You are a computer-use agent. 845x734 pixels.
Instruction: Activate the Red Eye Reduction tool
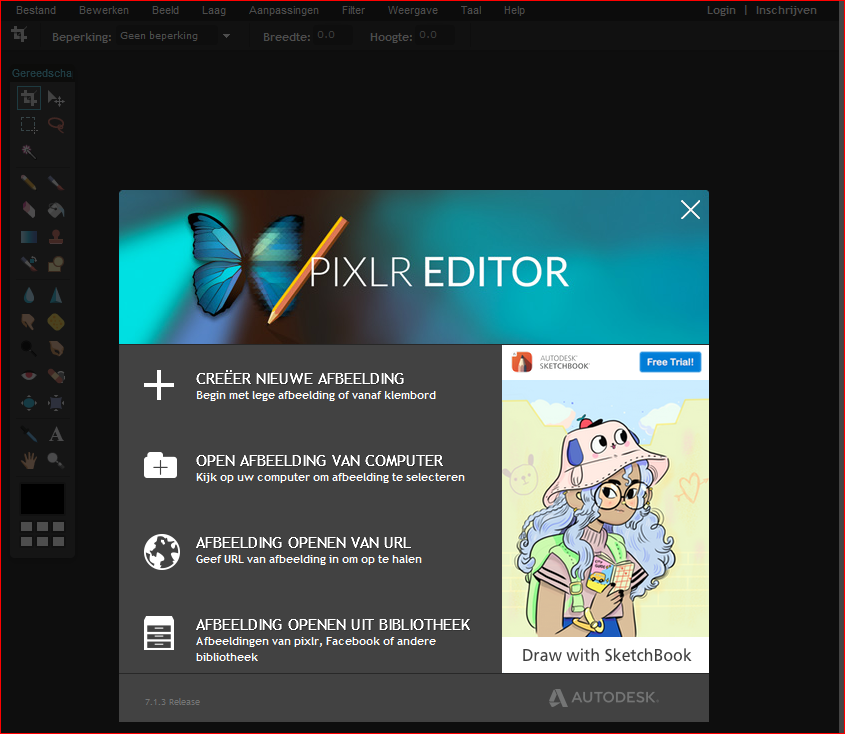[29, 376]
